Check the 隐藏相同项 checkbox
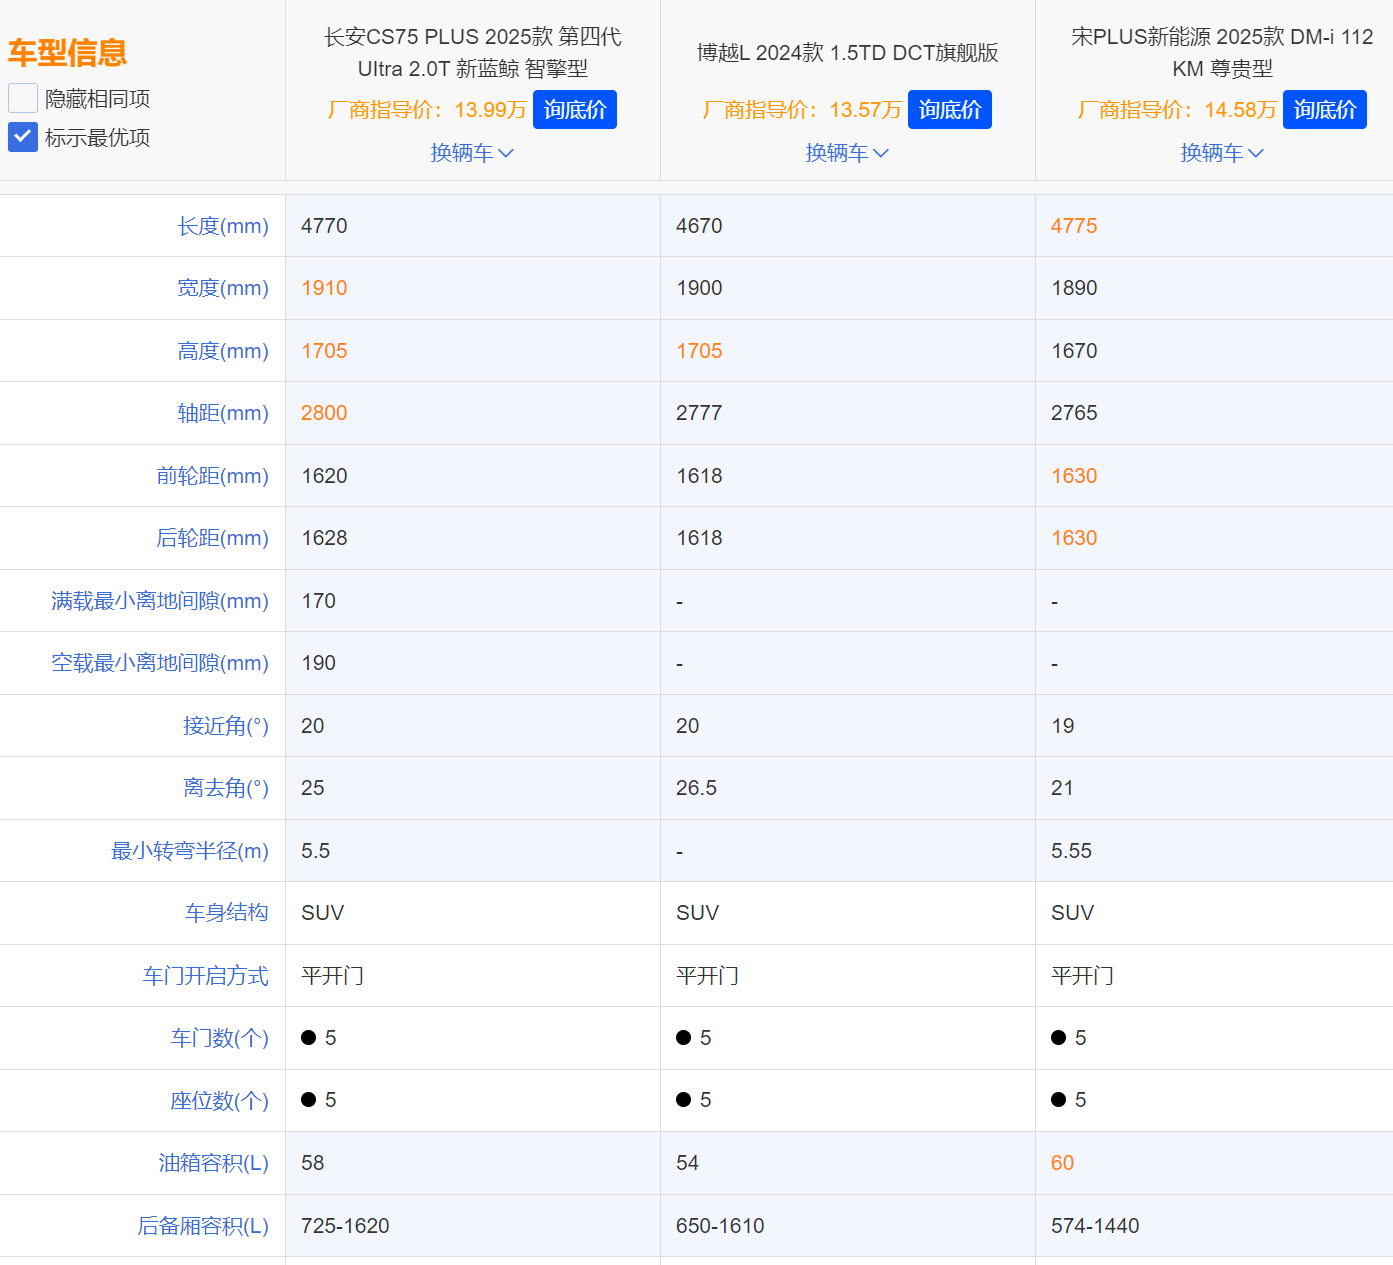Image resolution: width=1393 pixels, height=1265 pixels. 23,98
